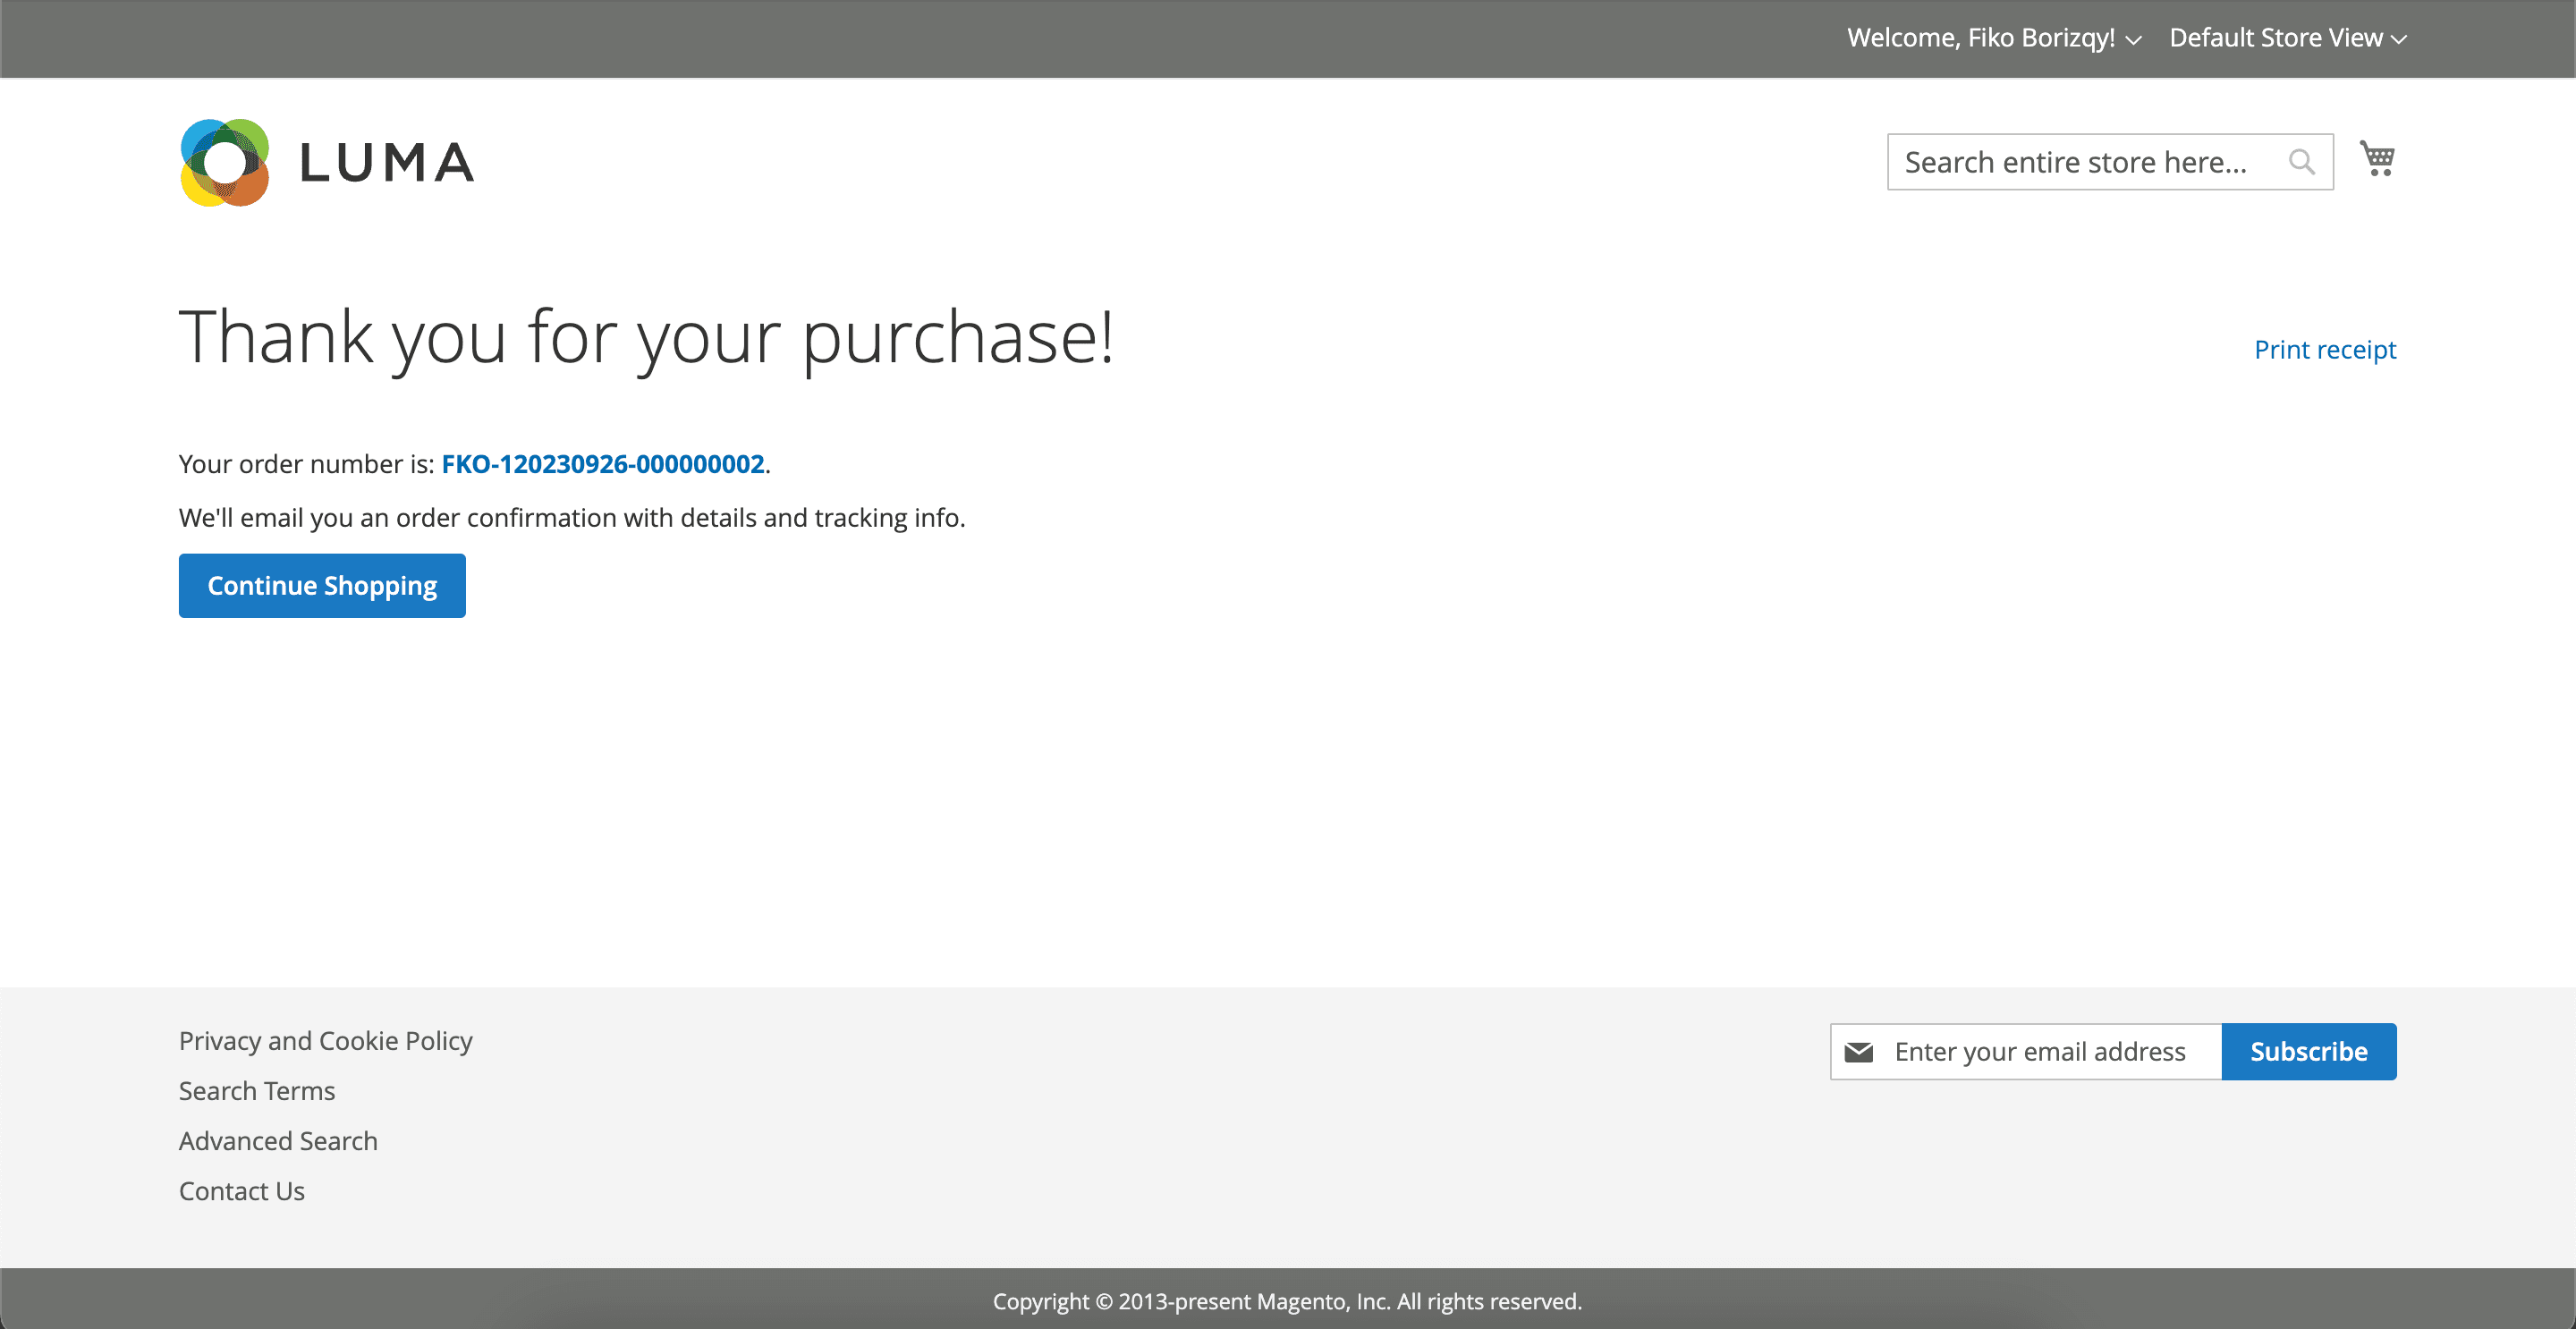The image size is (2576, 1329).
Task: Expand the Welcome, Fiko Borizqy account menu
Action: 1994,38
